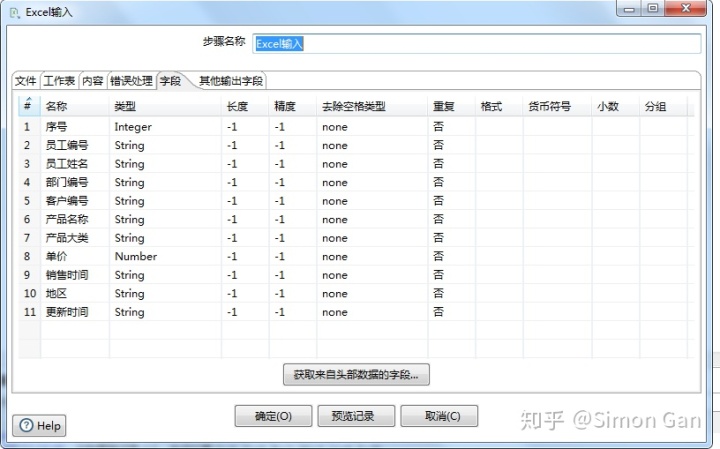Screen dimensions: 720x449
Task: Switch to the 错误处理 tab
Action: [131, 81]
